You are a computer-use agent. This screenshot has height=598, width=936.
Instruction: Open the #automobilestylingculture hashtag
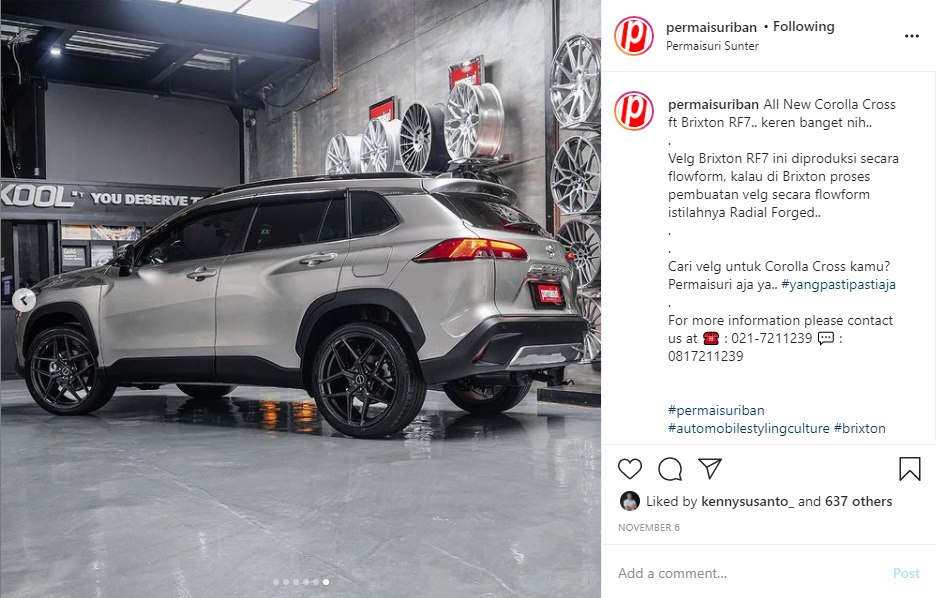(749, 429)
